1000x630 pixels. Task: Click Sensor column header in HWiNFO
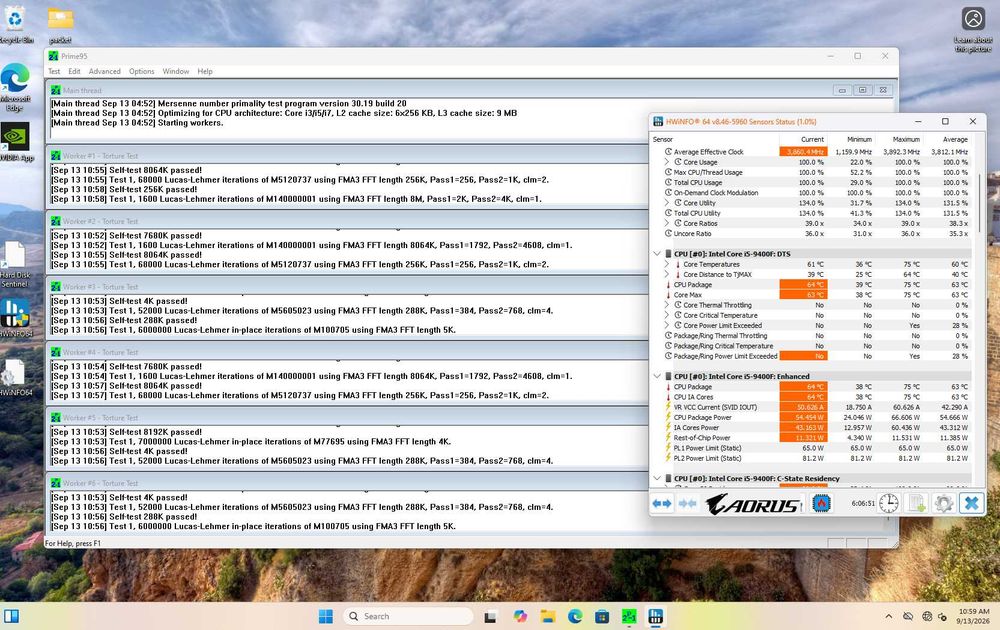(714, 139)
